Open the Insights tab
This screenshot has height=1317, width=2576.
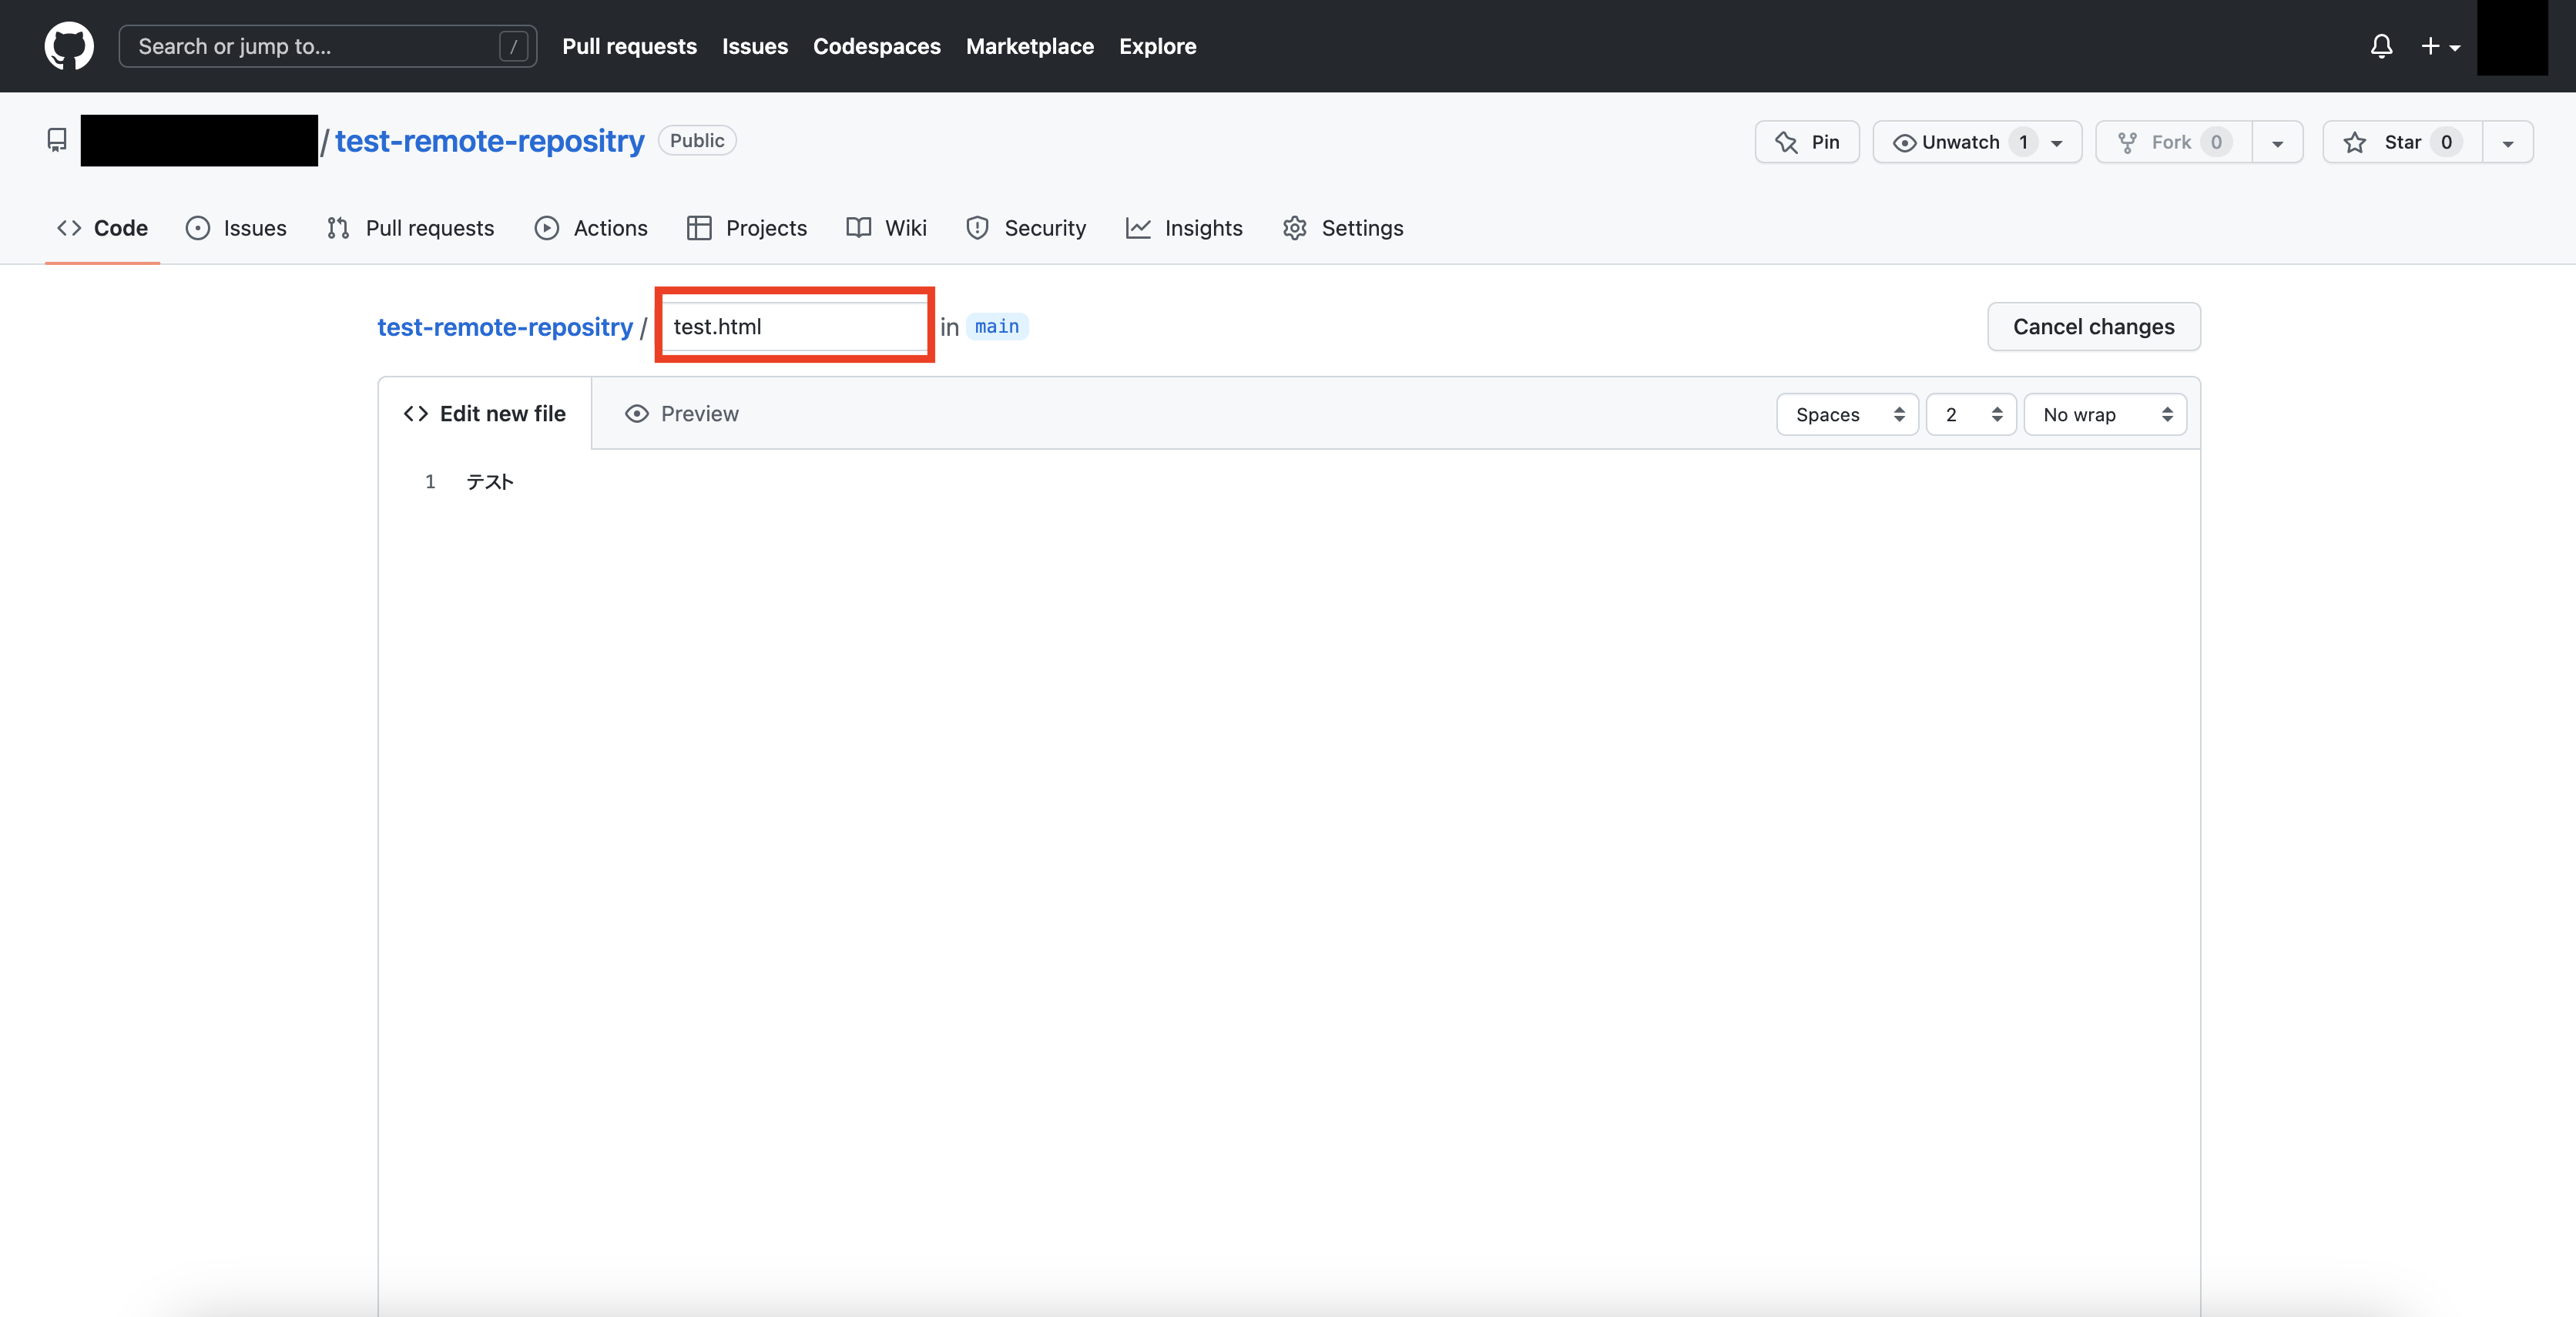[x=1184, y=228]
